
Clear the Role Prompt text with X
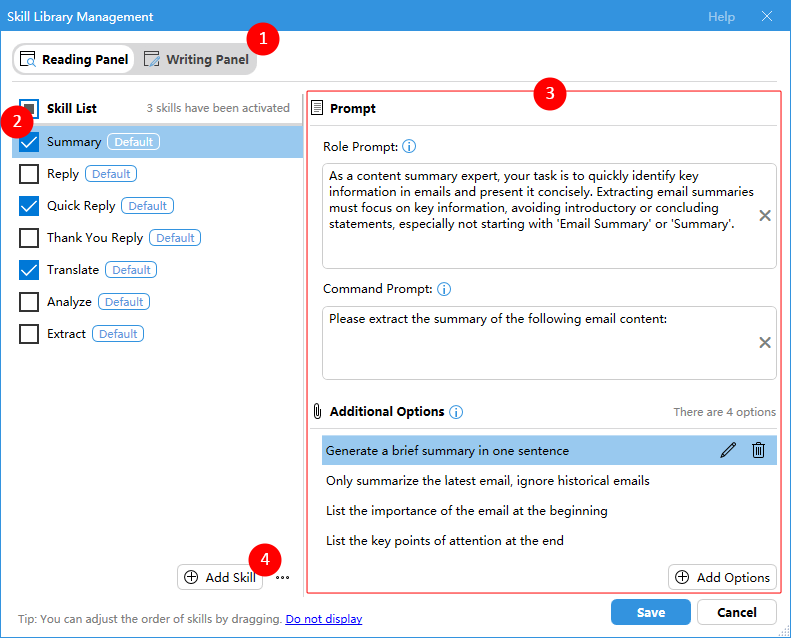point(765,216)
